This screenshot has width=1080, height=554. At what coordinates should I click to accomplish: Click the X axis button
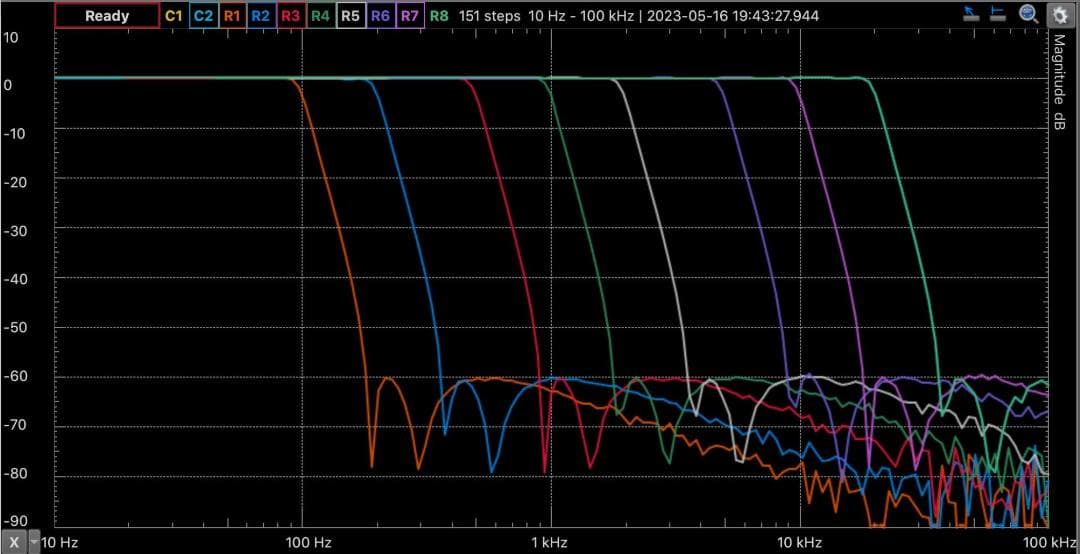14,542
